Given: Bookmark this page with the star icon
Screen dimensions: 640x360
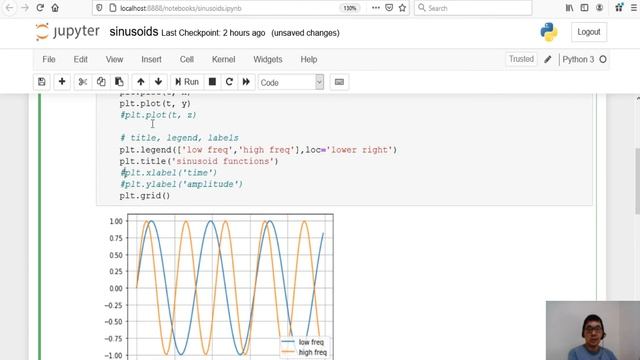Looking at the screenshot, I should click(402, 8).
